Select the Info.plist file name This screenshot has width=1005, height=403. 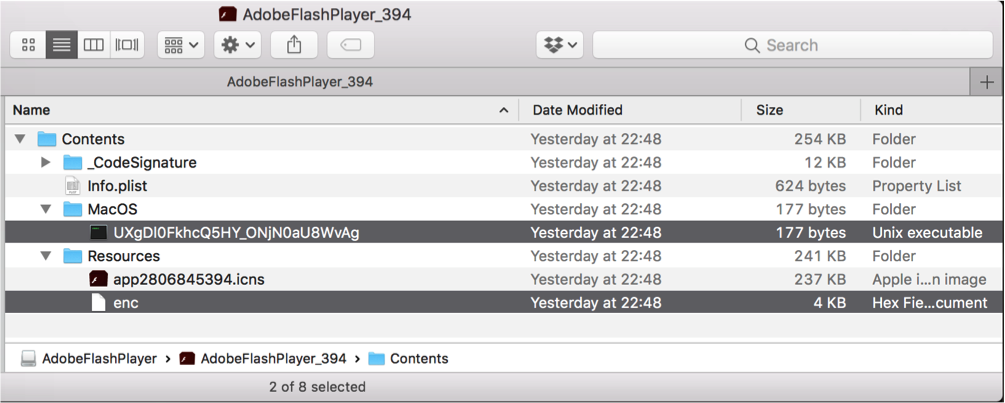click(117, 186)
